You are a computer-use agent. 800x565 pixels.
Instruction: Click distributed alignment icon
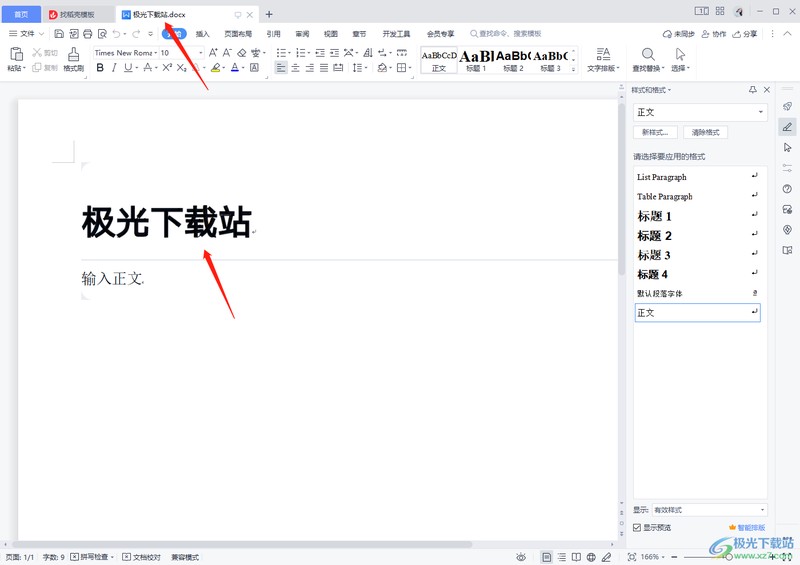[x=338, y=67]
